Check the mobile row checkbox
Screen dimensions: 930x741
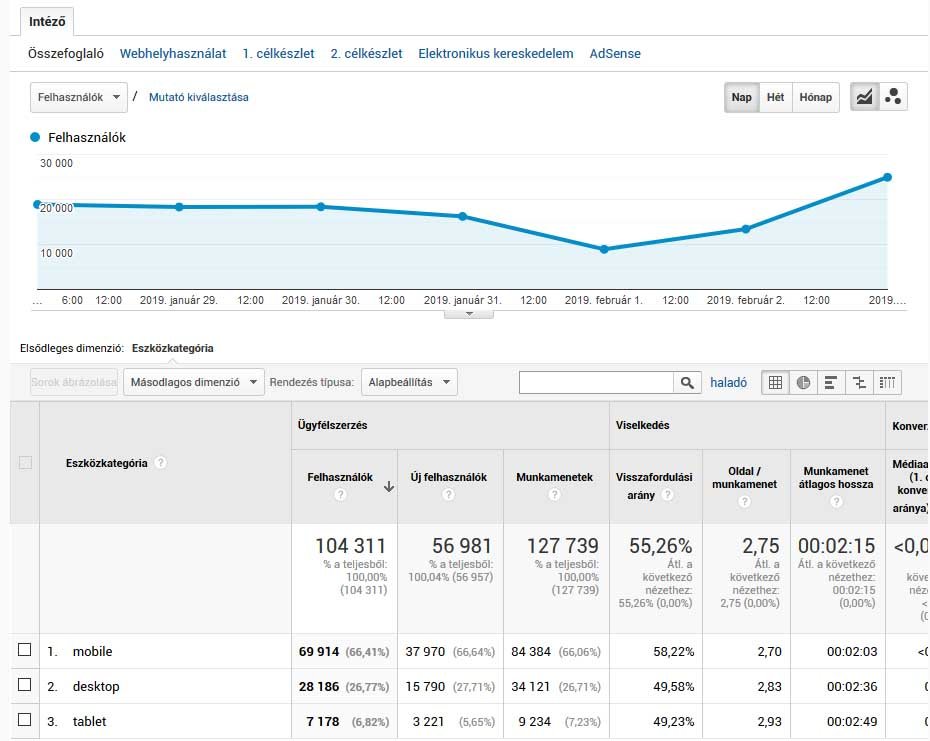[x=24, y=651]
